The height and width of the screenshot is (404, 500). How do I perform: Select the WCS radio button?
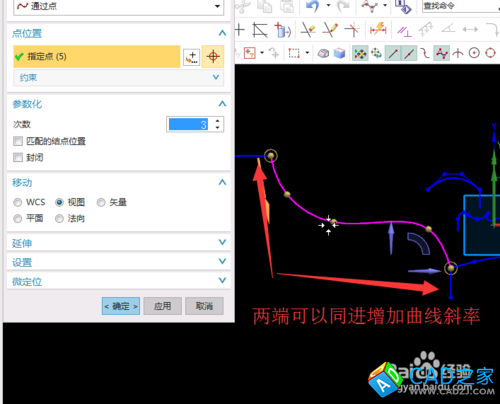coord(18,202)
